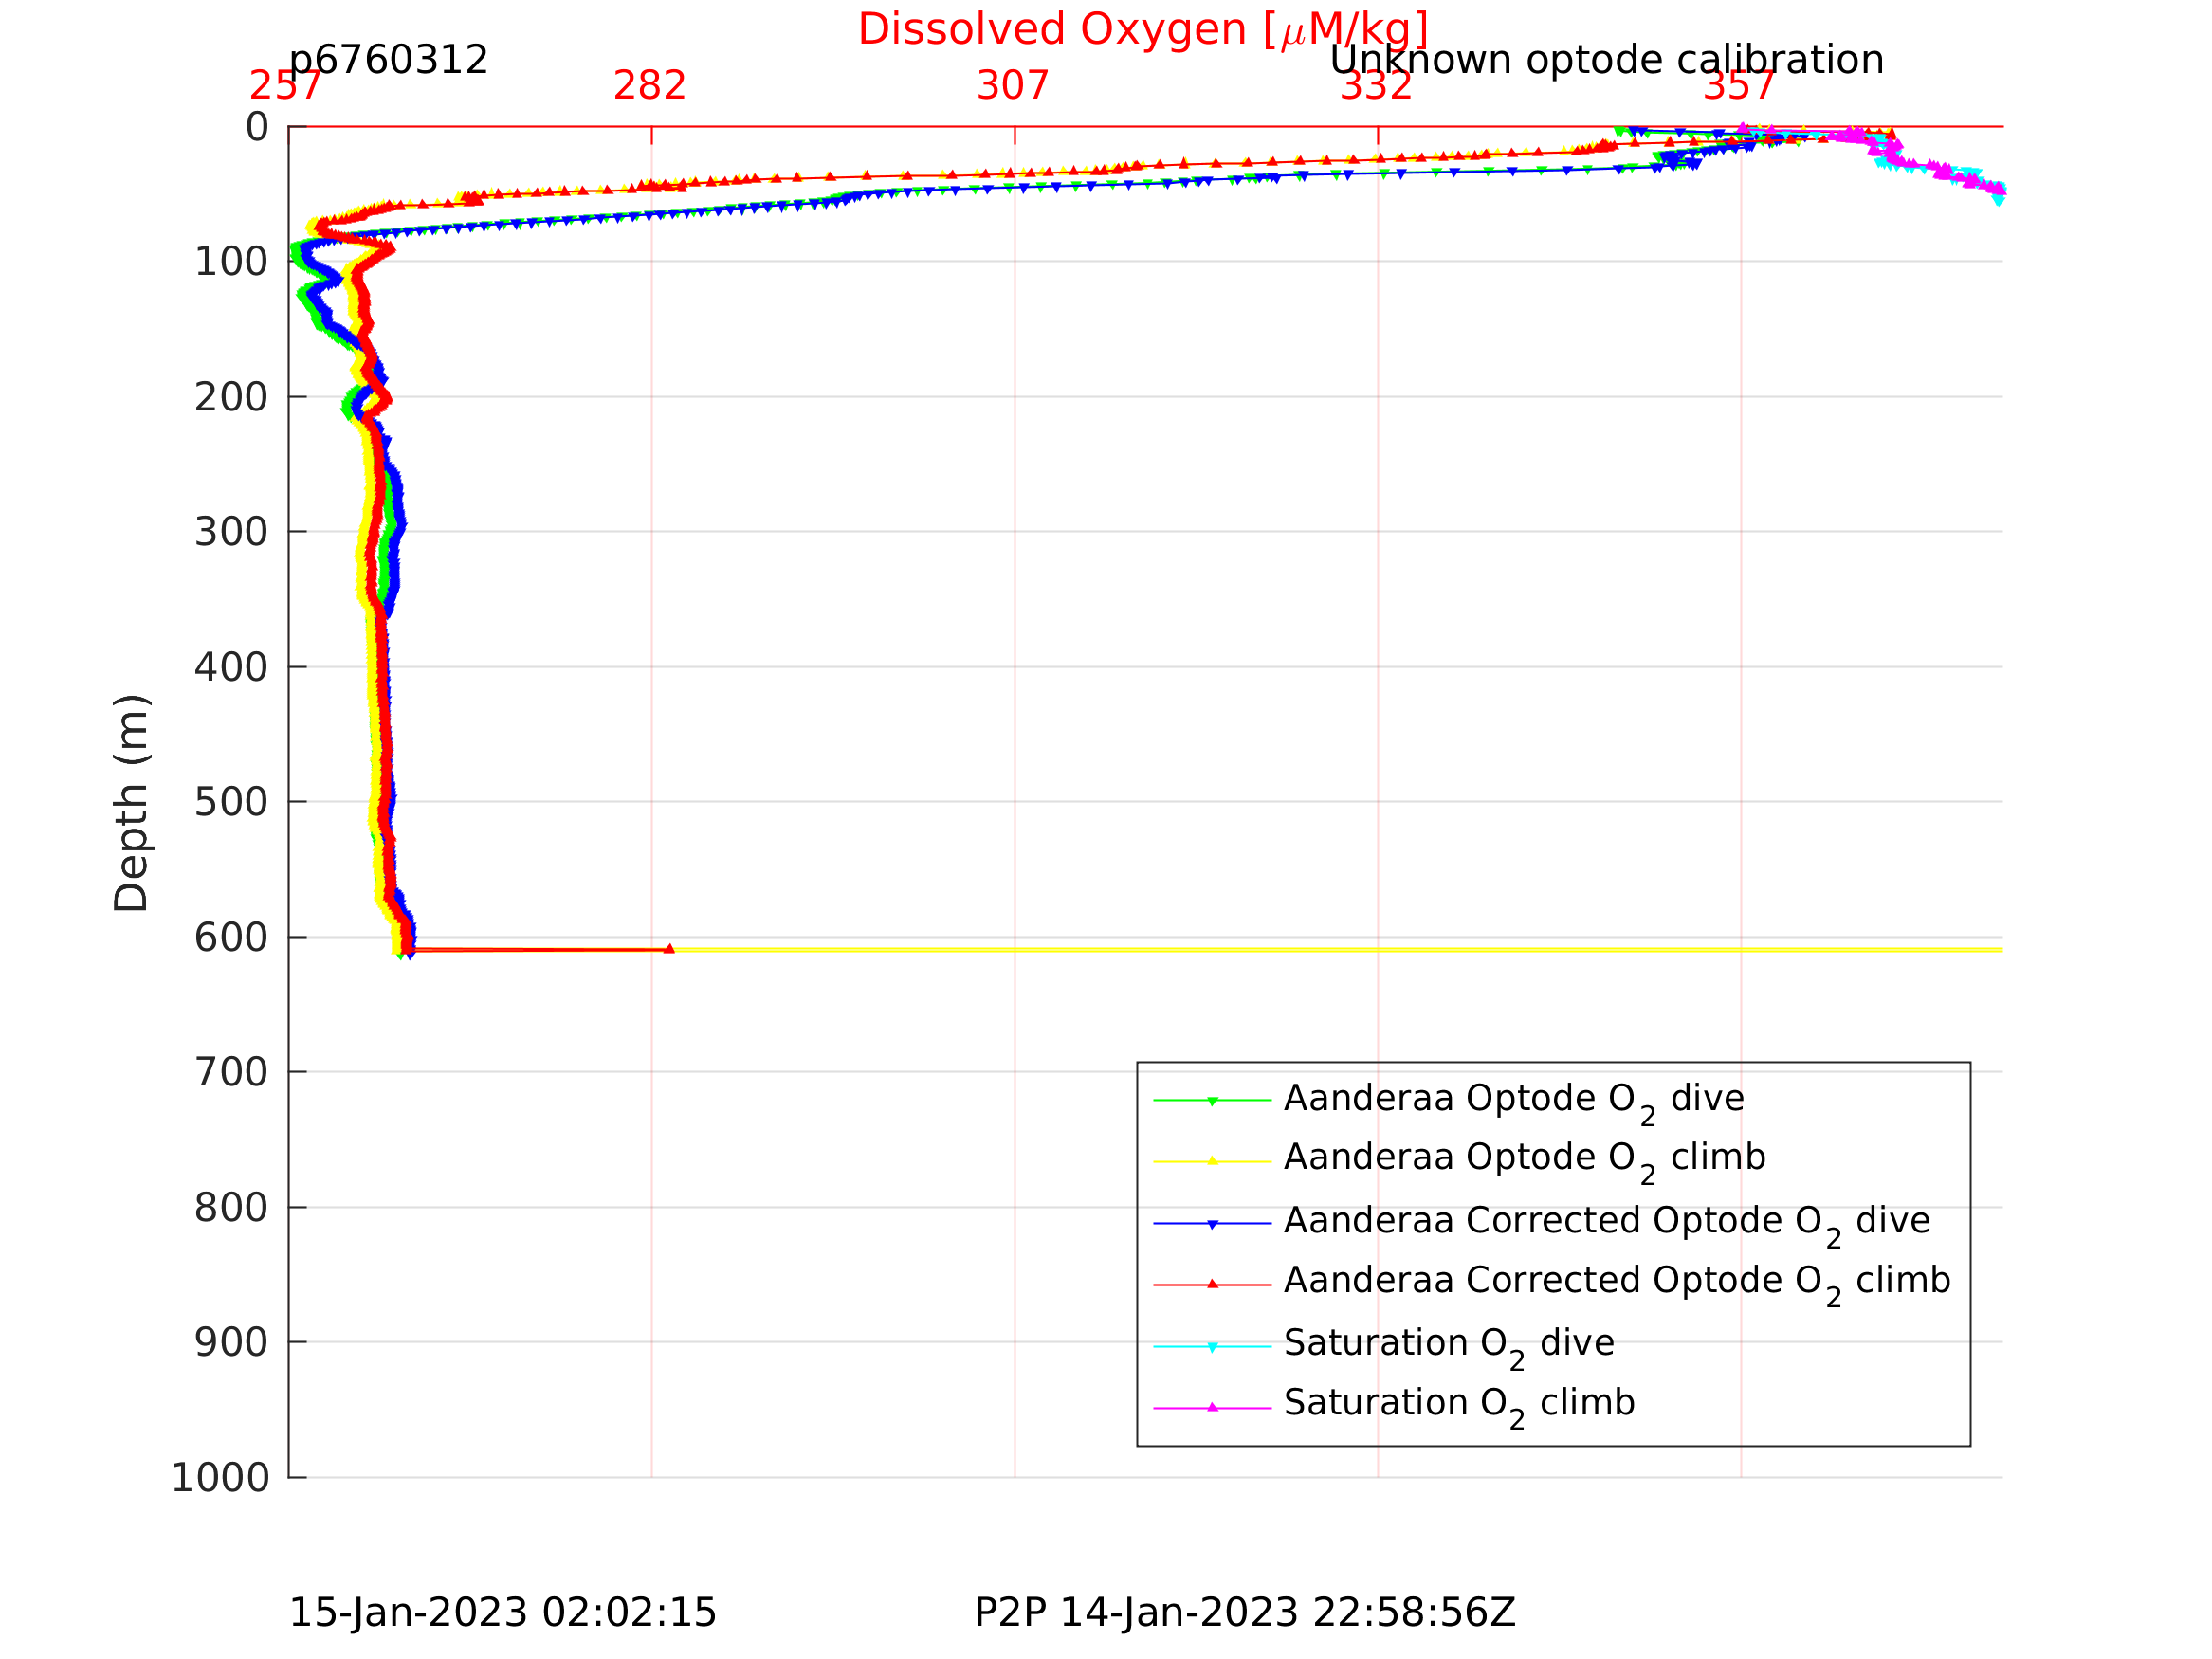Viewport: 2212px width, 1659px height.
Task: Click the oxygen axis tick label 357
Action: coord(1739,86)
